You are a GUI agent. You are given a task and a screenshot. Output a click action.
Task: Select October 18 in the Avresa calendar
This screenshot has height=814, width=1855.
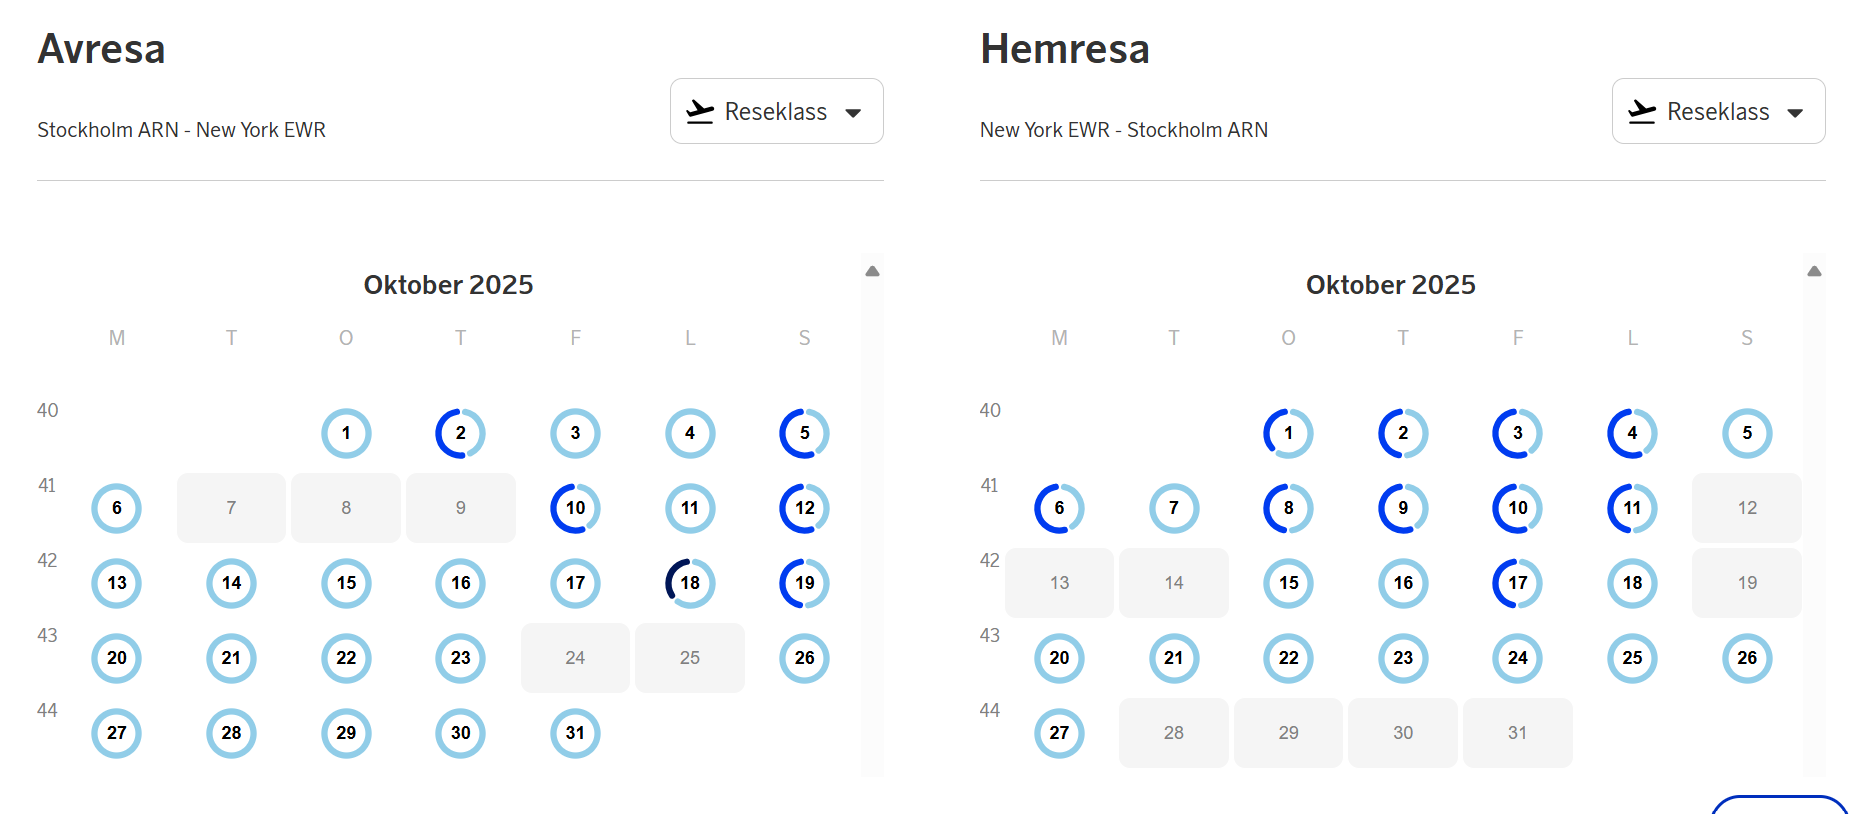click(x=690, y=583)
